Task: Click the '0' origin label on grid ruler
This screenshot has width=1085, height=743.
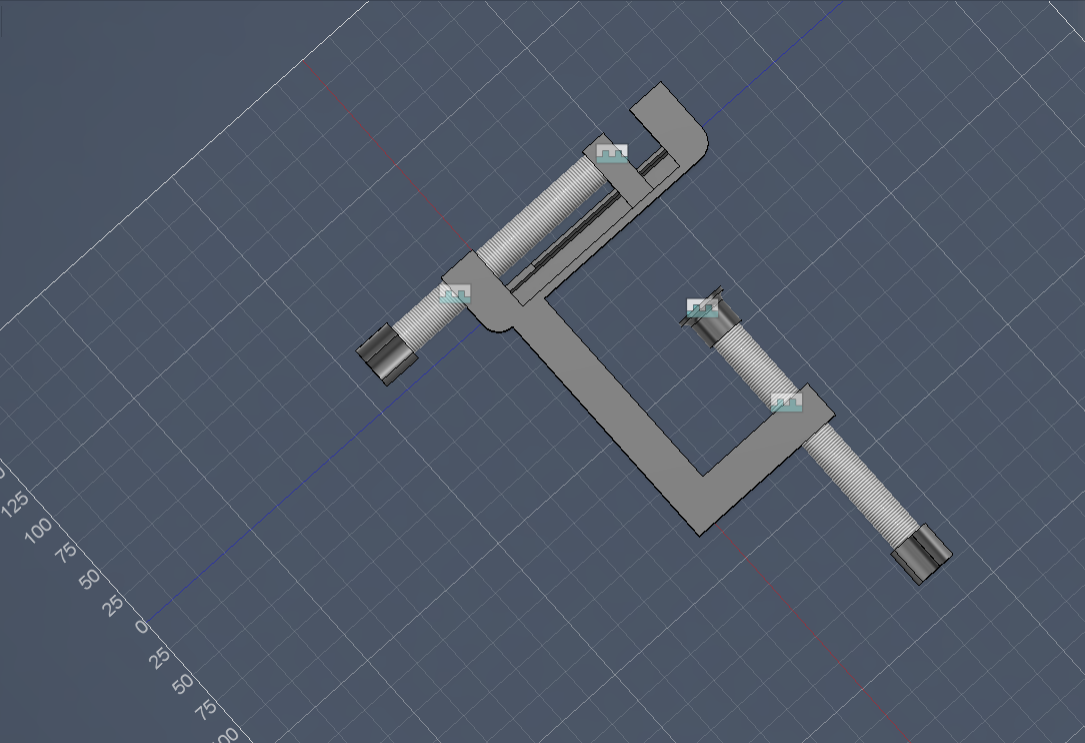Action: click(x=142, y=627)
